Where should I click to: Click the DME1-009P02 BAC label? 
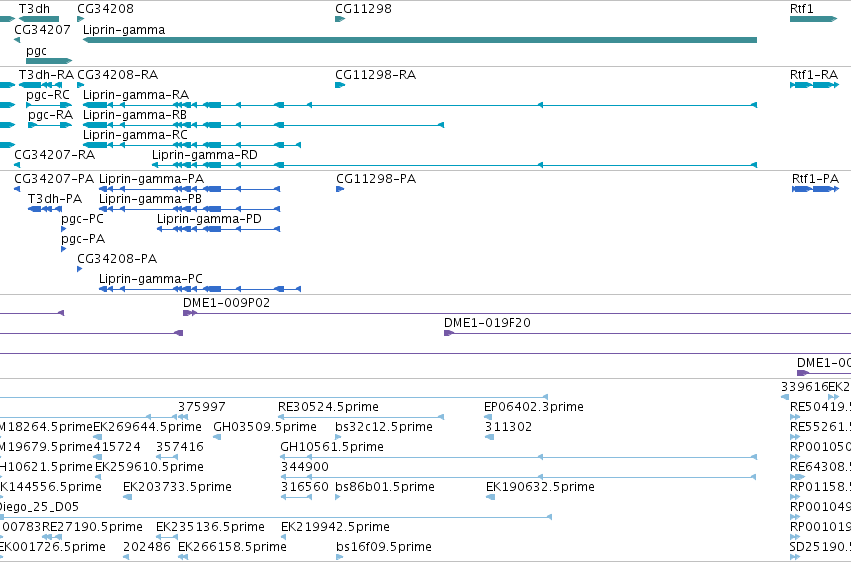point(226,303)
